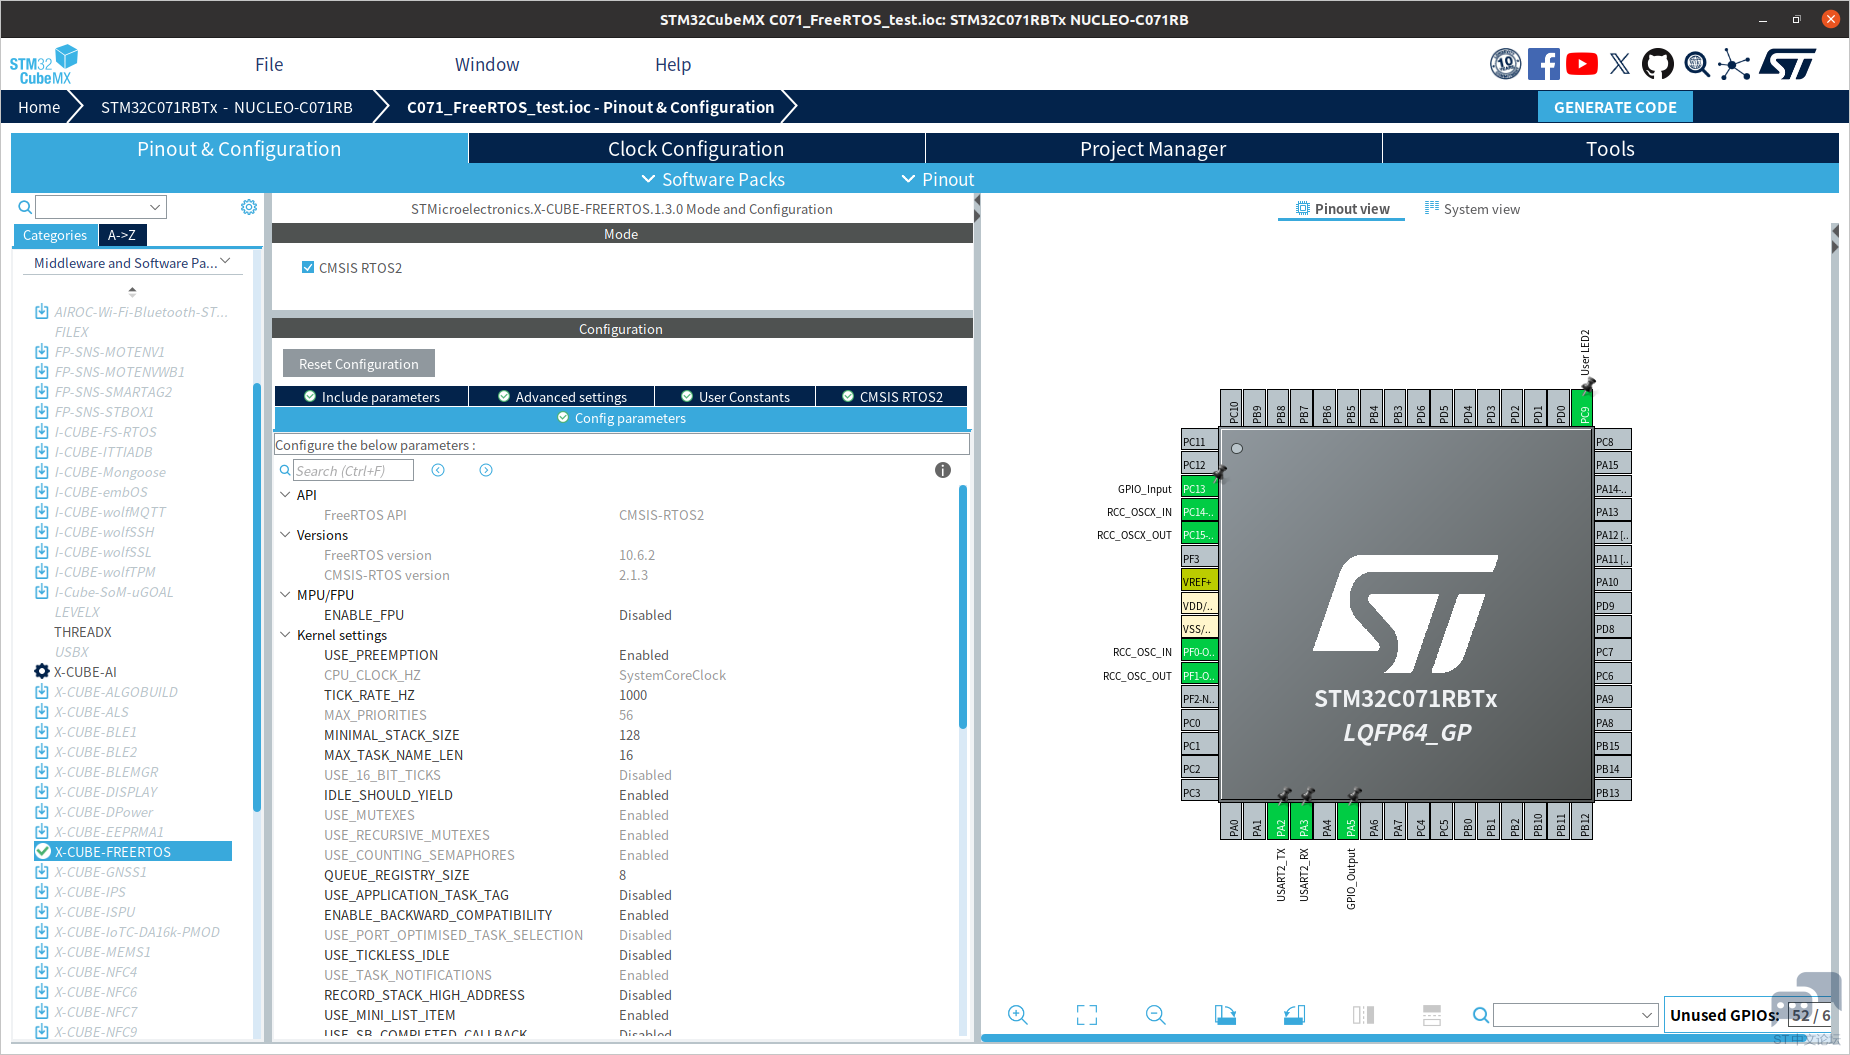Click the MINIMAL_STACK_SIZE value 128

[x=629, y=735]
